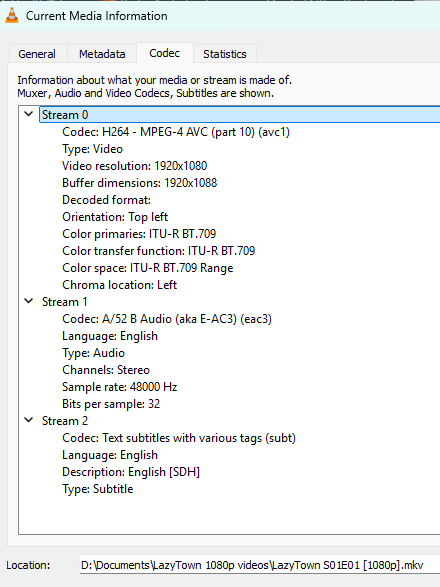
Task: Collapse the Stream 1 chevron
Action: [29, 301]
